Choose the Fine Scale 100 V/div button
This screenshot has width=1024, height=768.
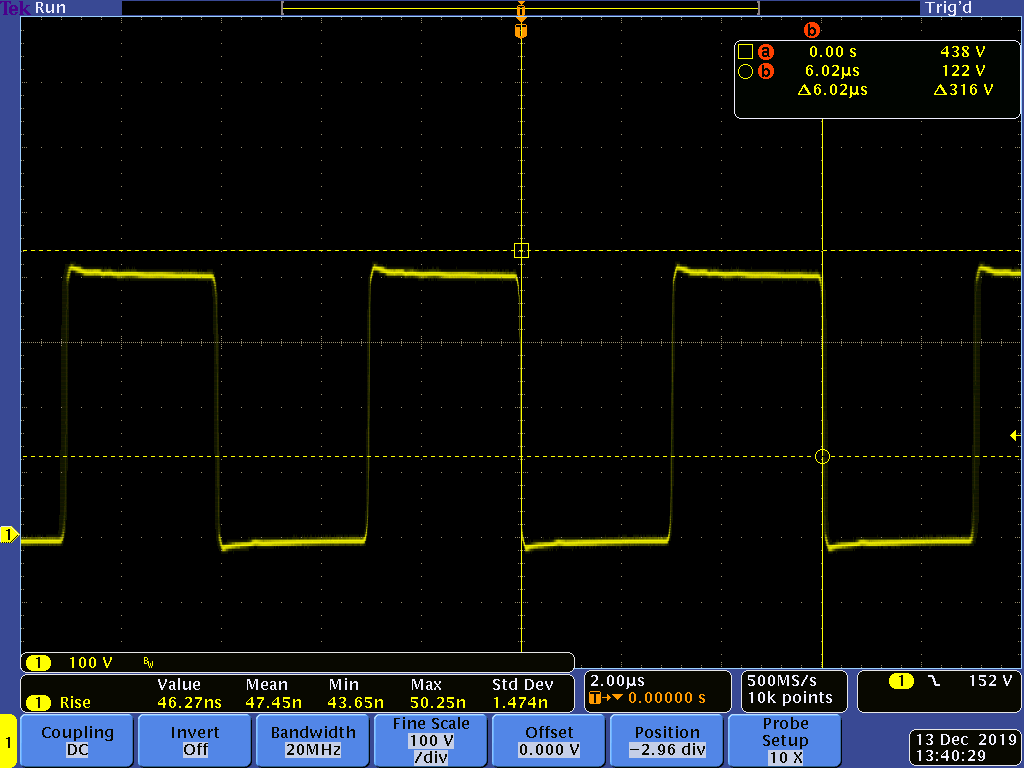(x=430, y=740)
